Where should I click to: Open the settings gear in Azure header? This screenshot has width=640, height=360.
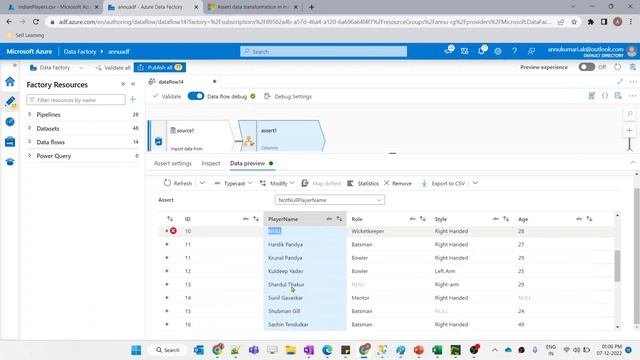[498, 51]
